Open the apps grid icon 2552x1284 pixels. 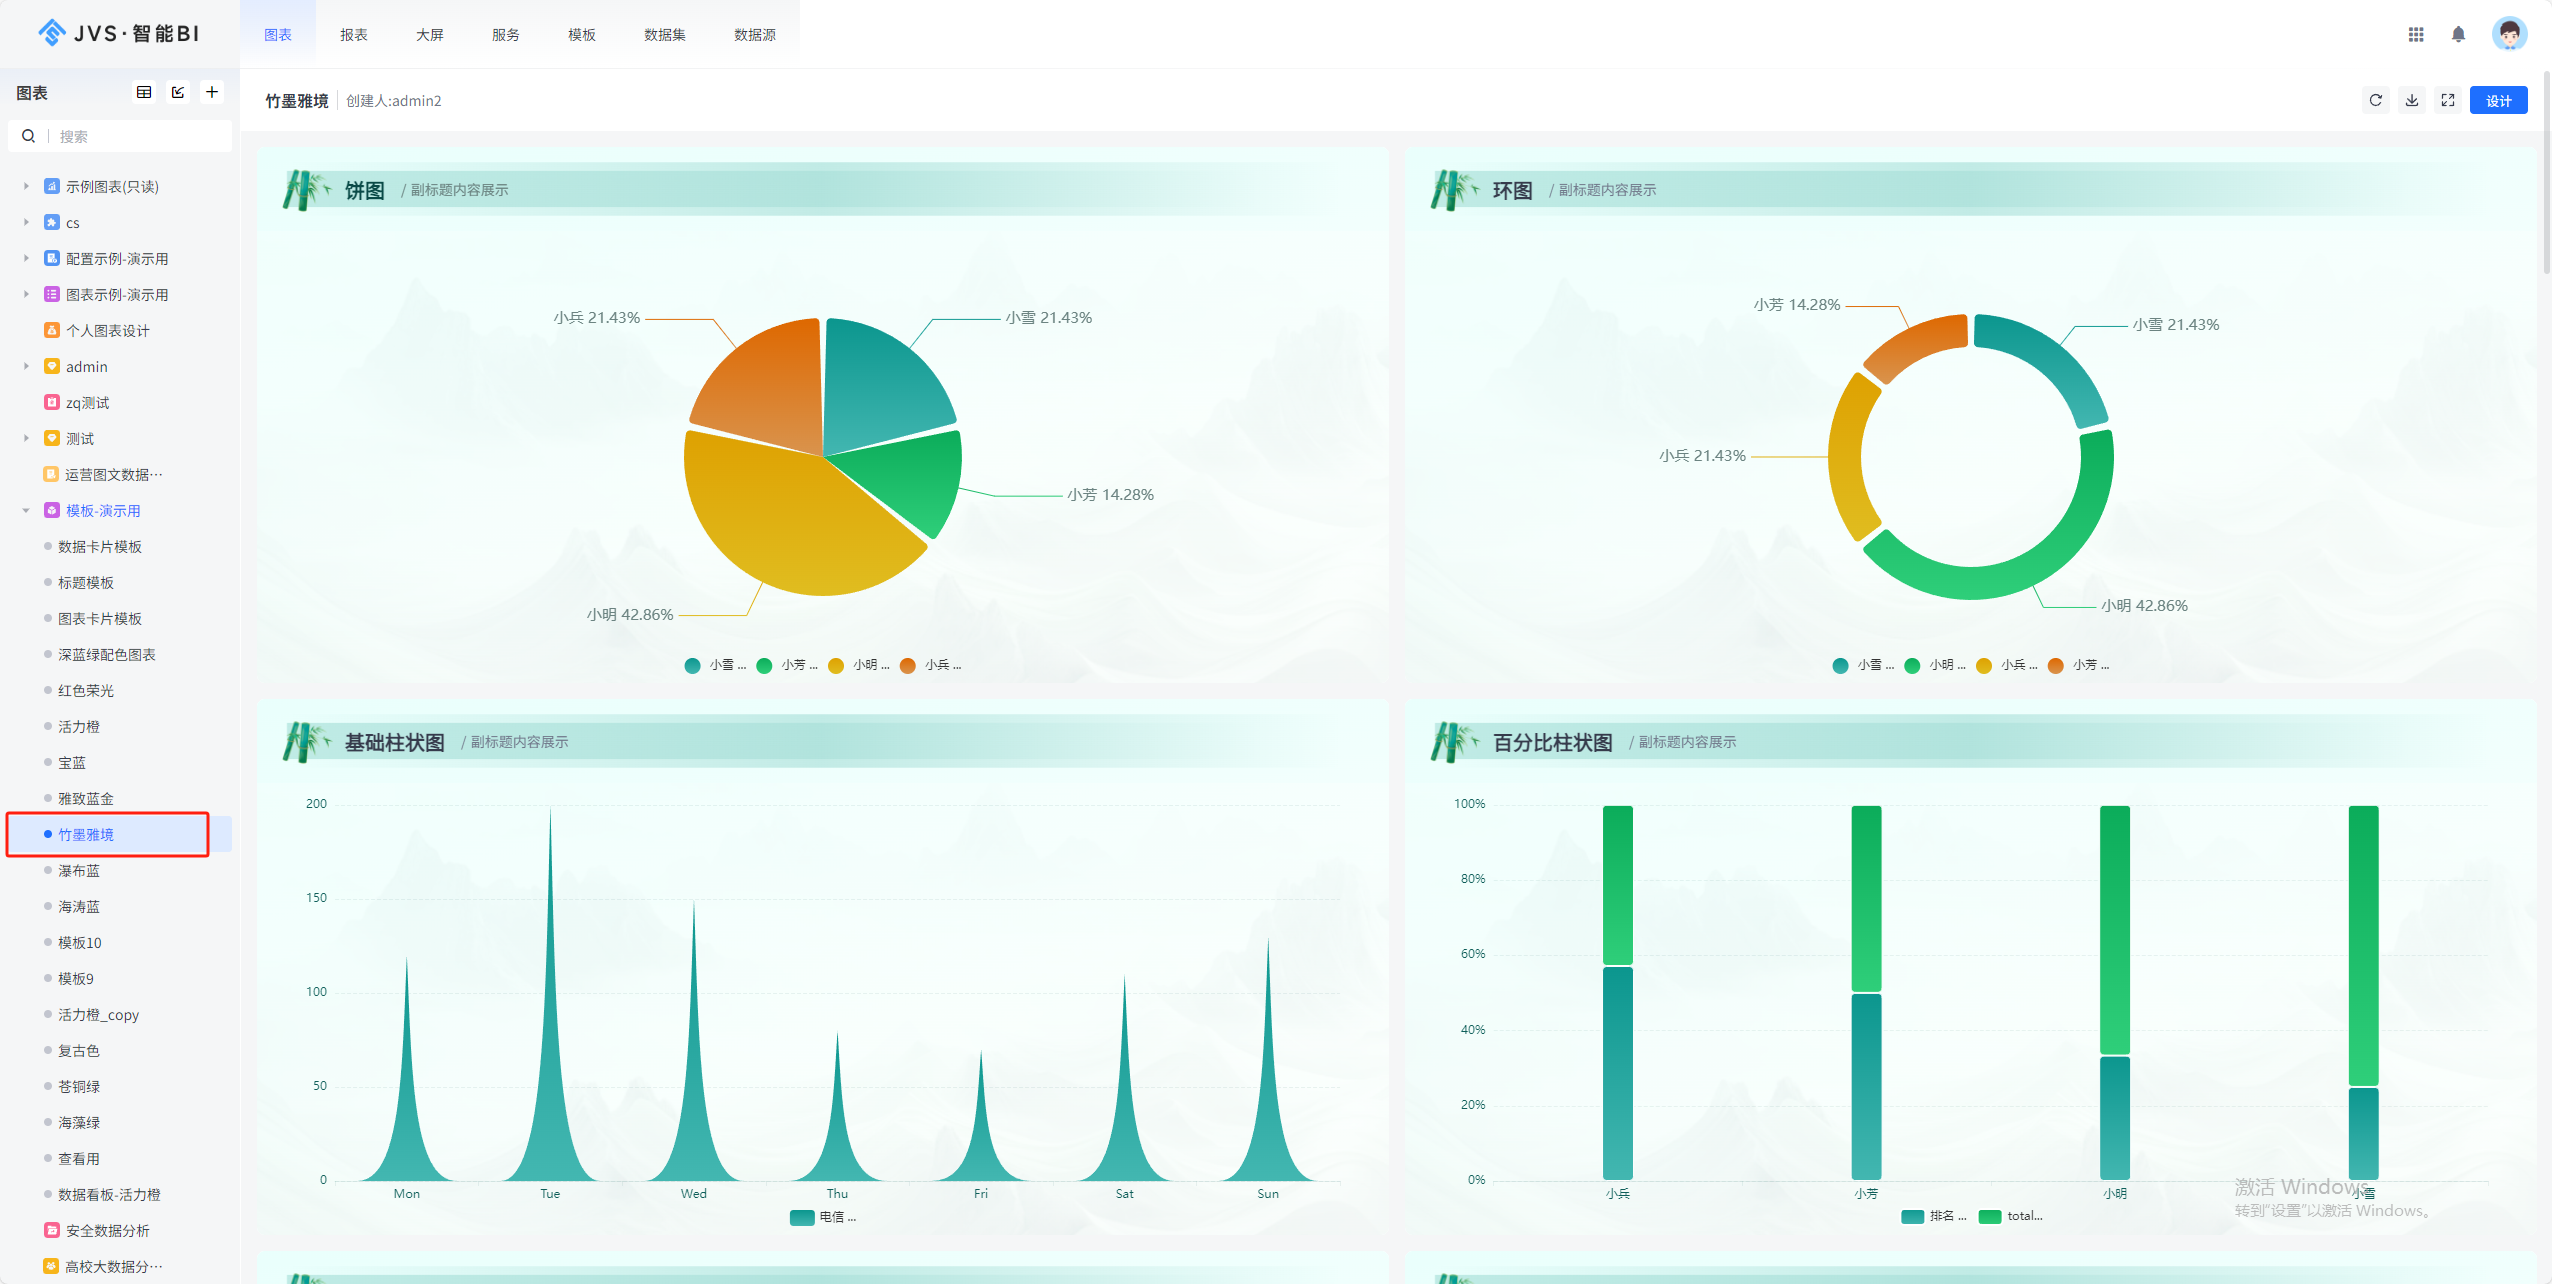point(2416,34)
